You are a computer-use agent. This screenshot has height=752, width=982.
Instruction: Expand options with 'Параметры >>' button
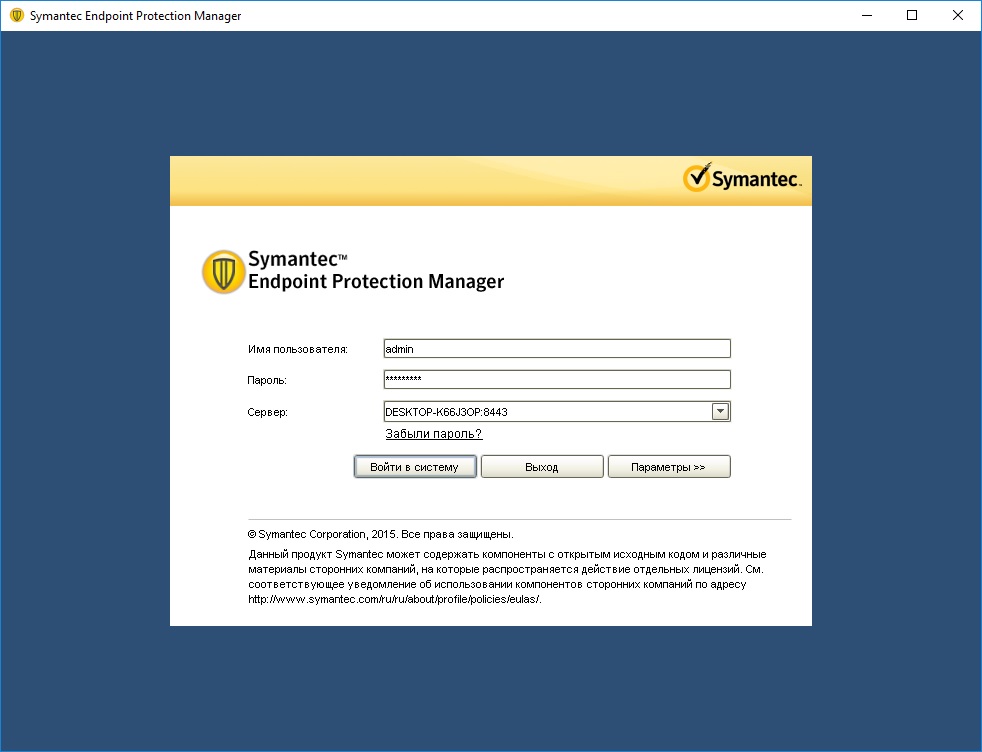(668, 466)
